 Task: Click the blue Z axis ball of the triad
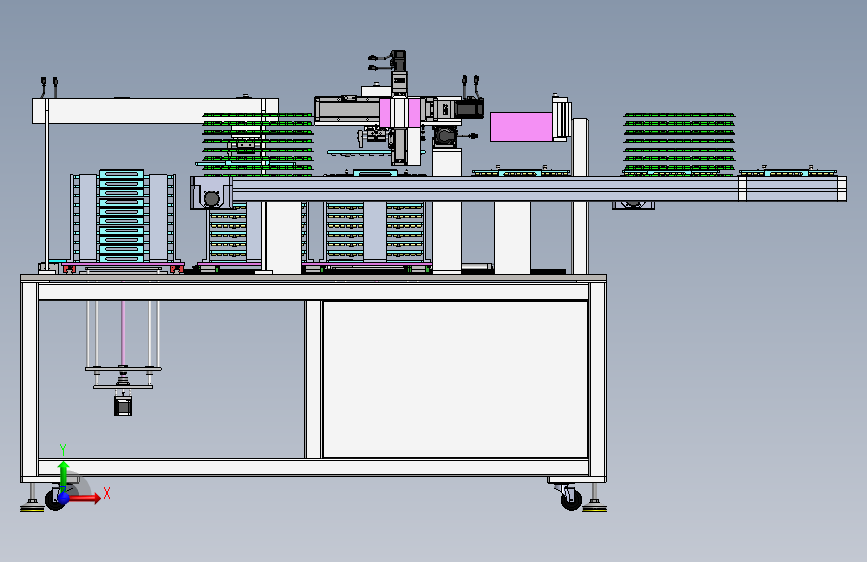click(64, 498)
